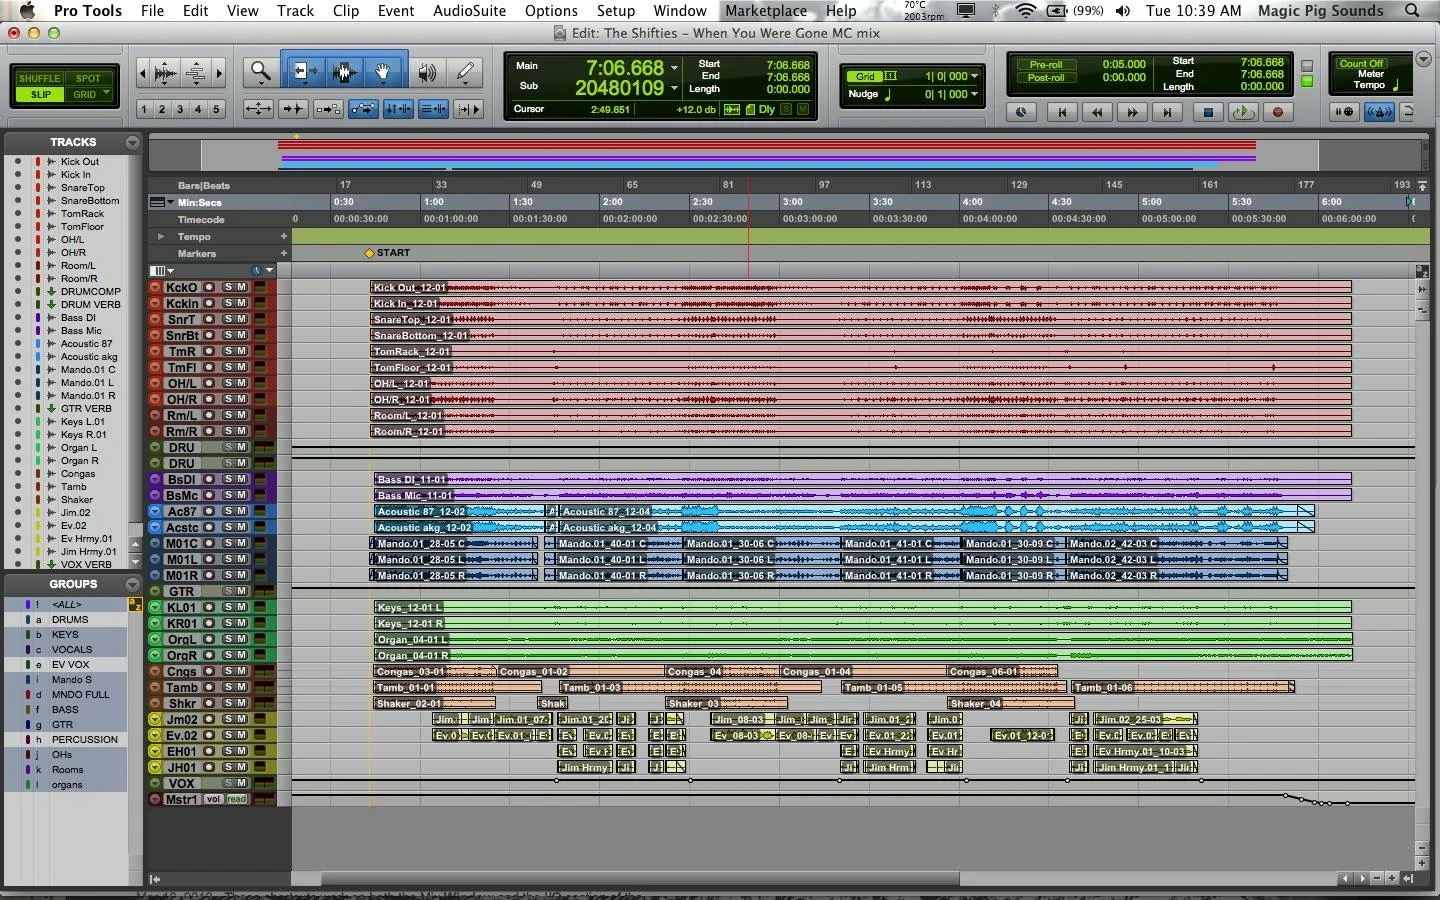Image resolution: width=1440 pixels, height=900 pixels.
Task: Enable SPOT edit mode
Action: click(88, 78)
